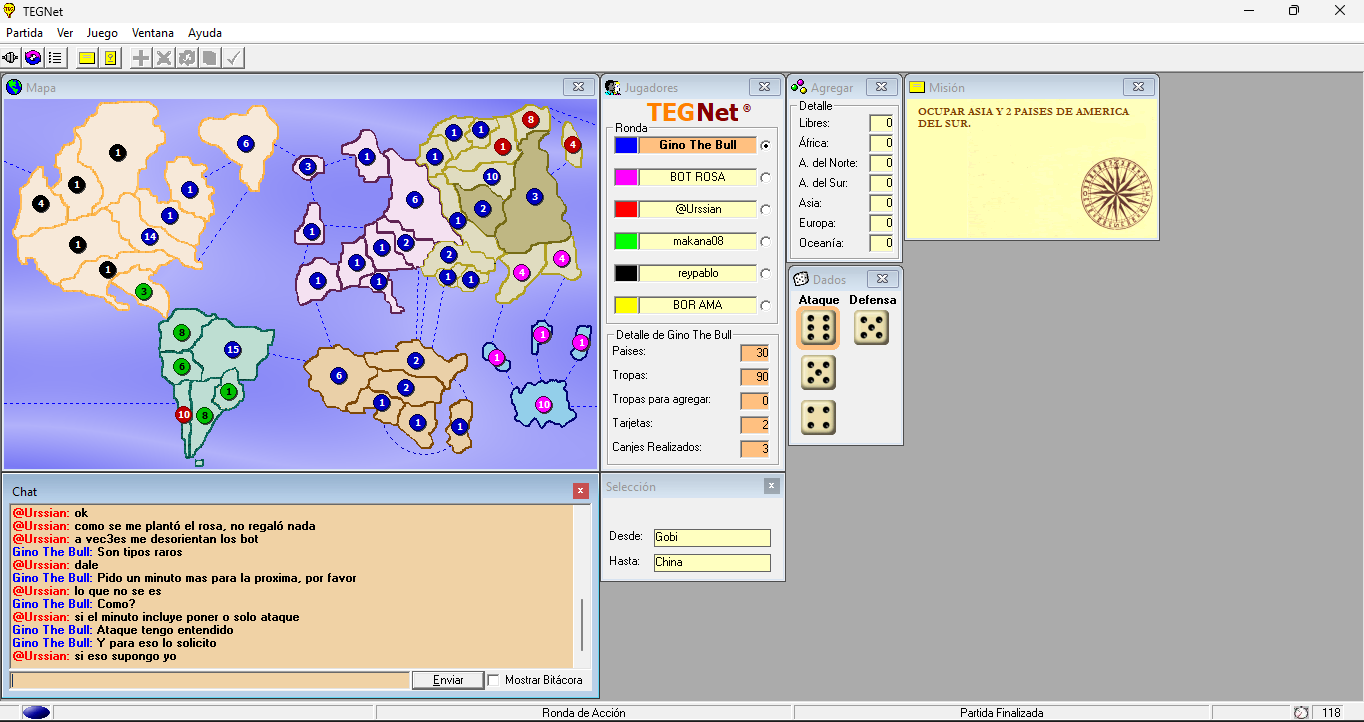
Task: Open the list view toolbar icon
Action: pos(55,58)
